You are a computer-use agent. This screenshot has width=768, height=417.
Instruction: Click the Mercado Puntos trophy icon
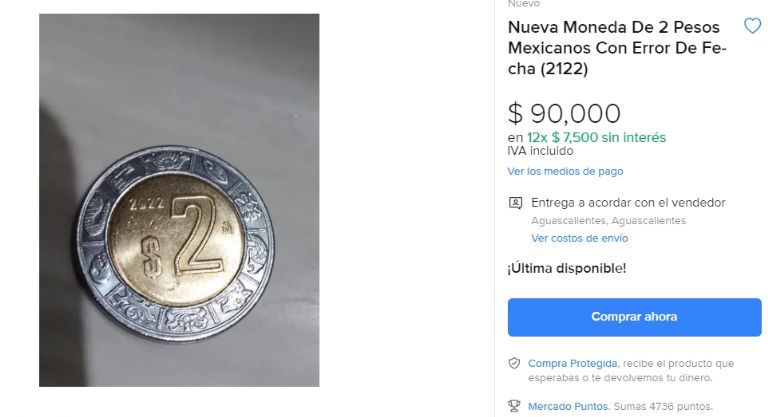point(514,406)
